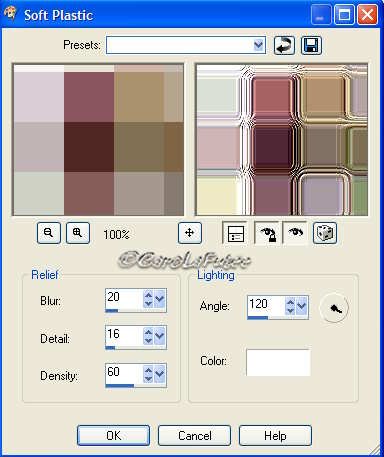The height and width of the screenshot is (457, 384).
Task: Click the Soft Plastic title bar icon
Action: [x=10, y=15]
